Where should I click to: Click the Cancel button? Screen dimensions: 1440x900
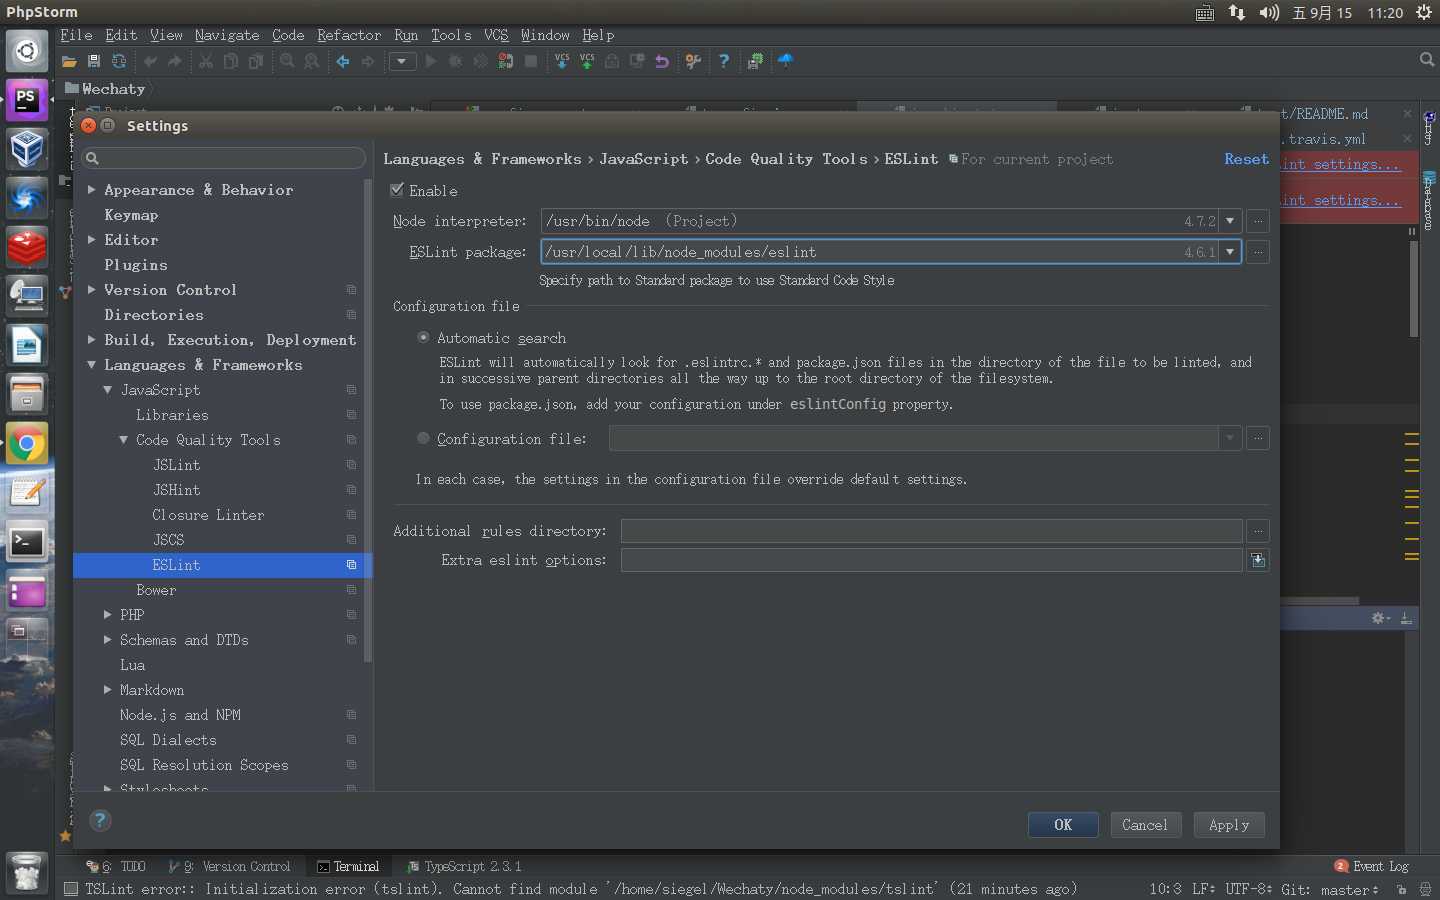tap(1145, 825)
